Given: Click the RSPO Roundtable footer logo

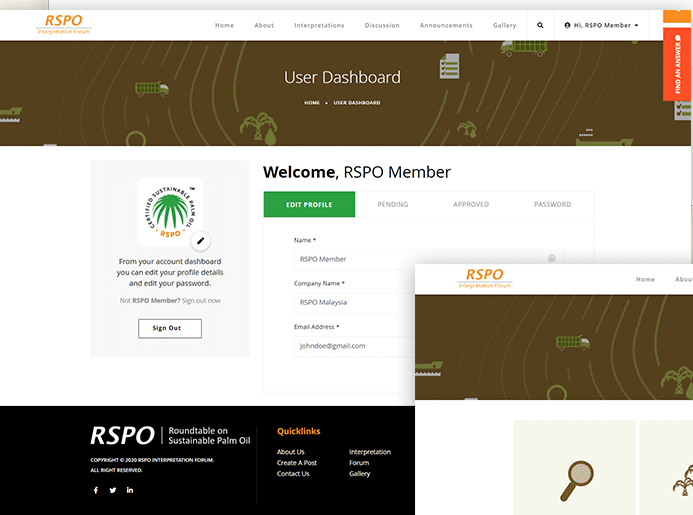Looking at the screenshot, I should 171,435.
